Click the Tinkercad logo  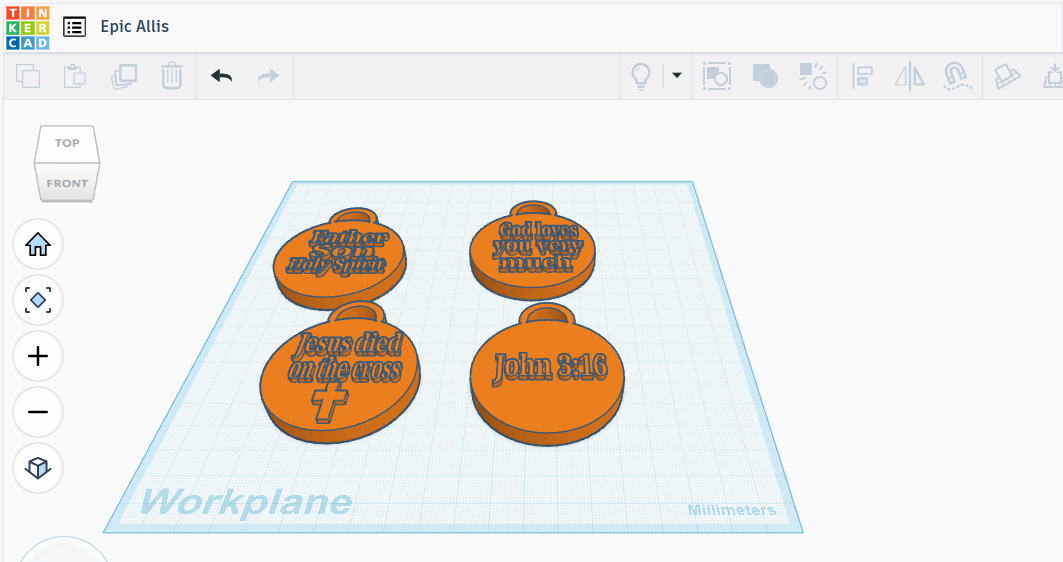28,28
